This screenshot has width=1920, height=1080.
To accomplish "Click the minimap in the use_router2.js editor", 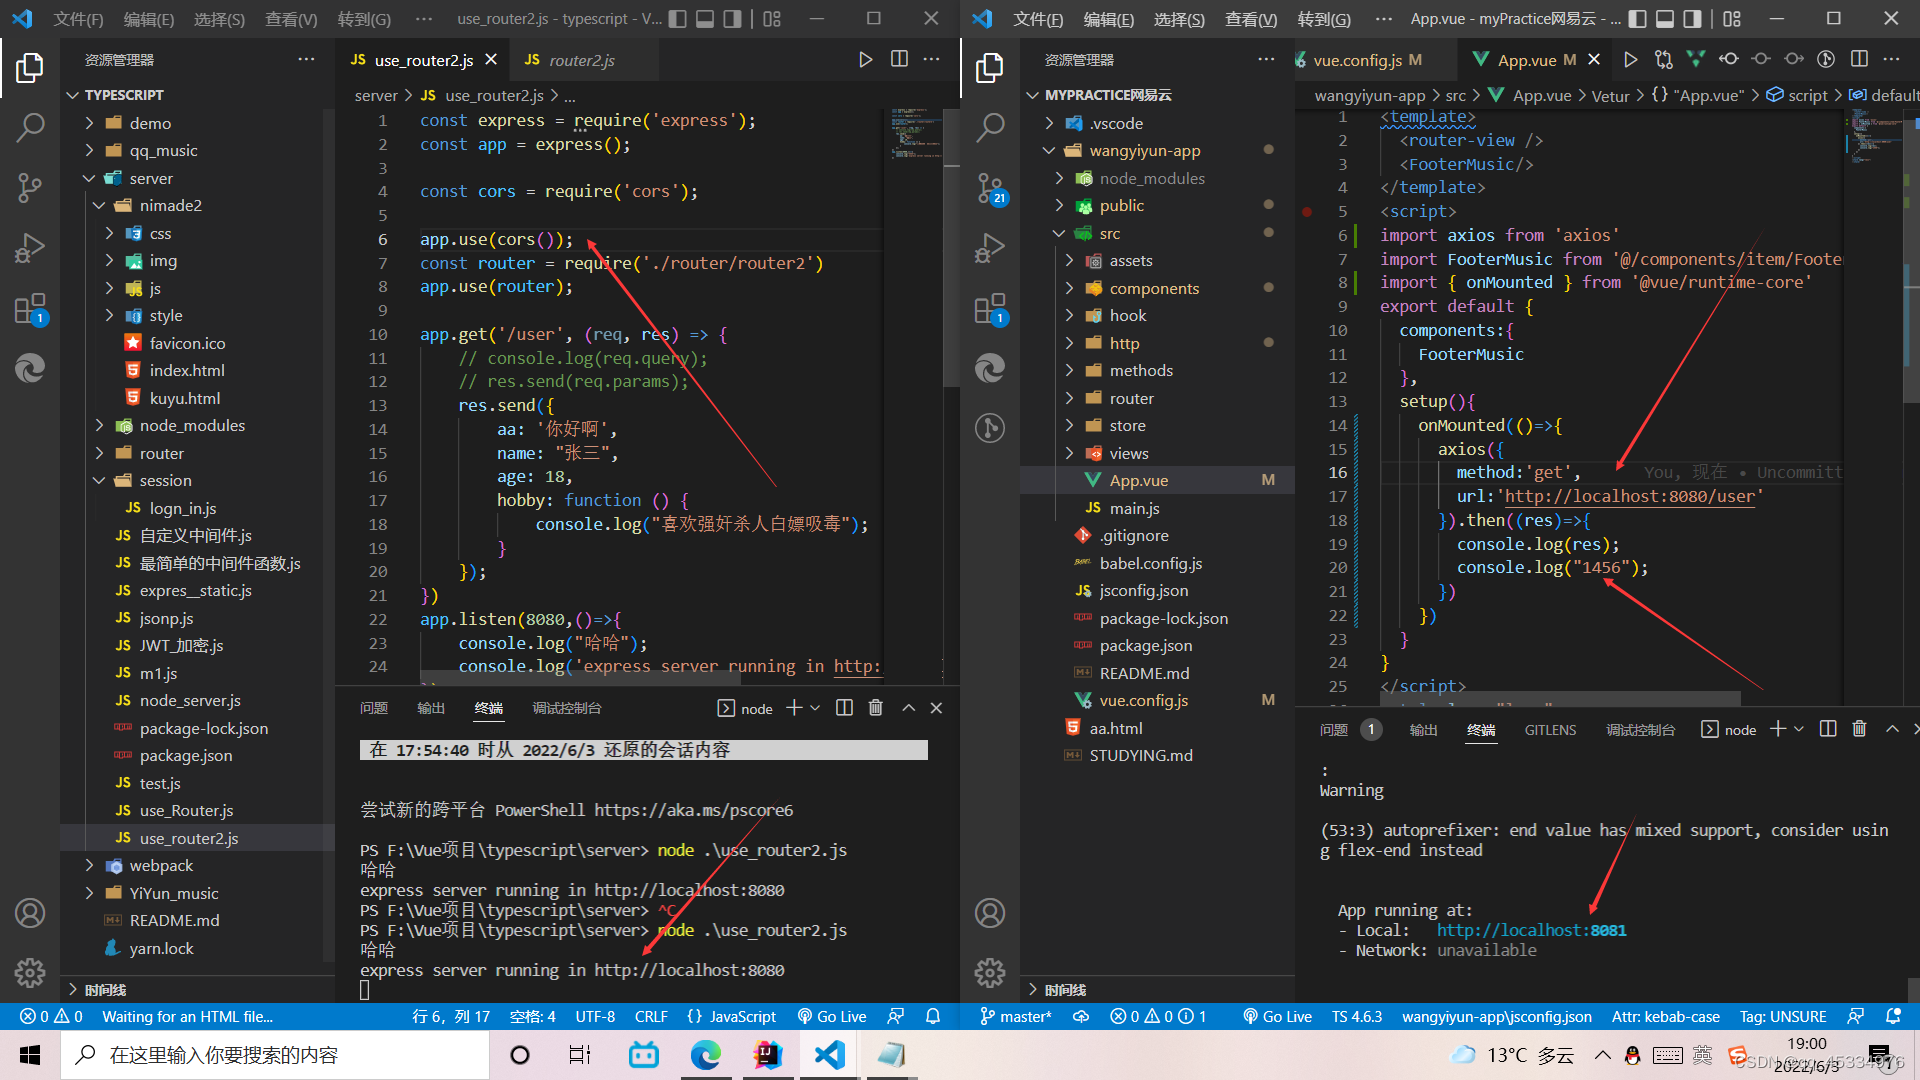I will click(x=912, y=135).
